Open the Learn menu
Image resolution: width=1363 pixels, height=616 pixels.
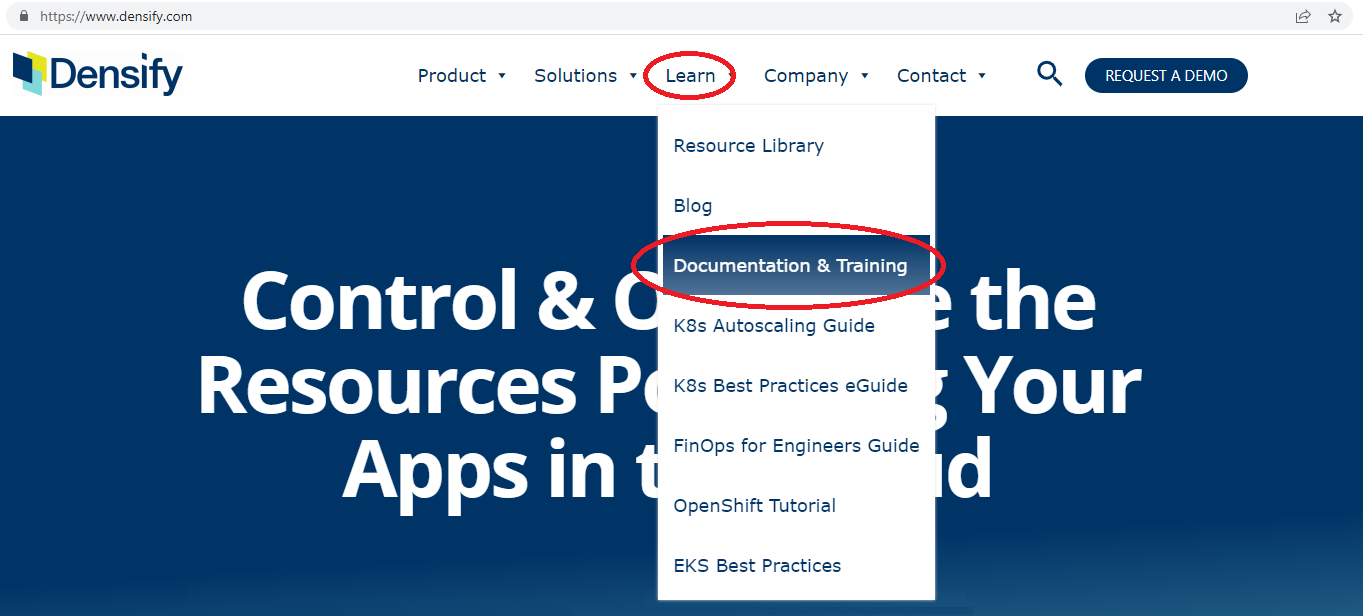pos(690,76)
